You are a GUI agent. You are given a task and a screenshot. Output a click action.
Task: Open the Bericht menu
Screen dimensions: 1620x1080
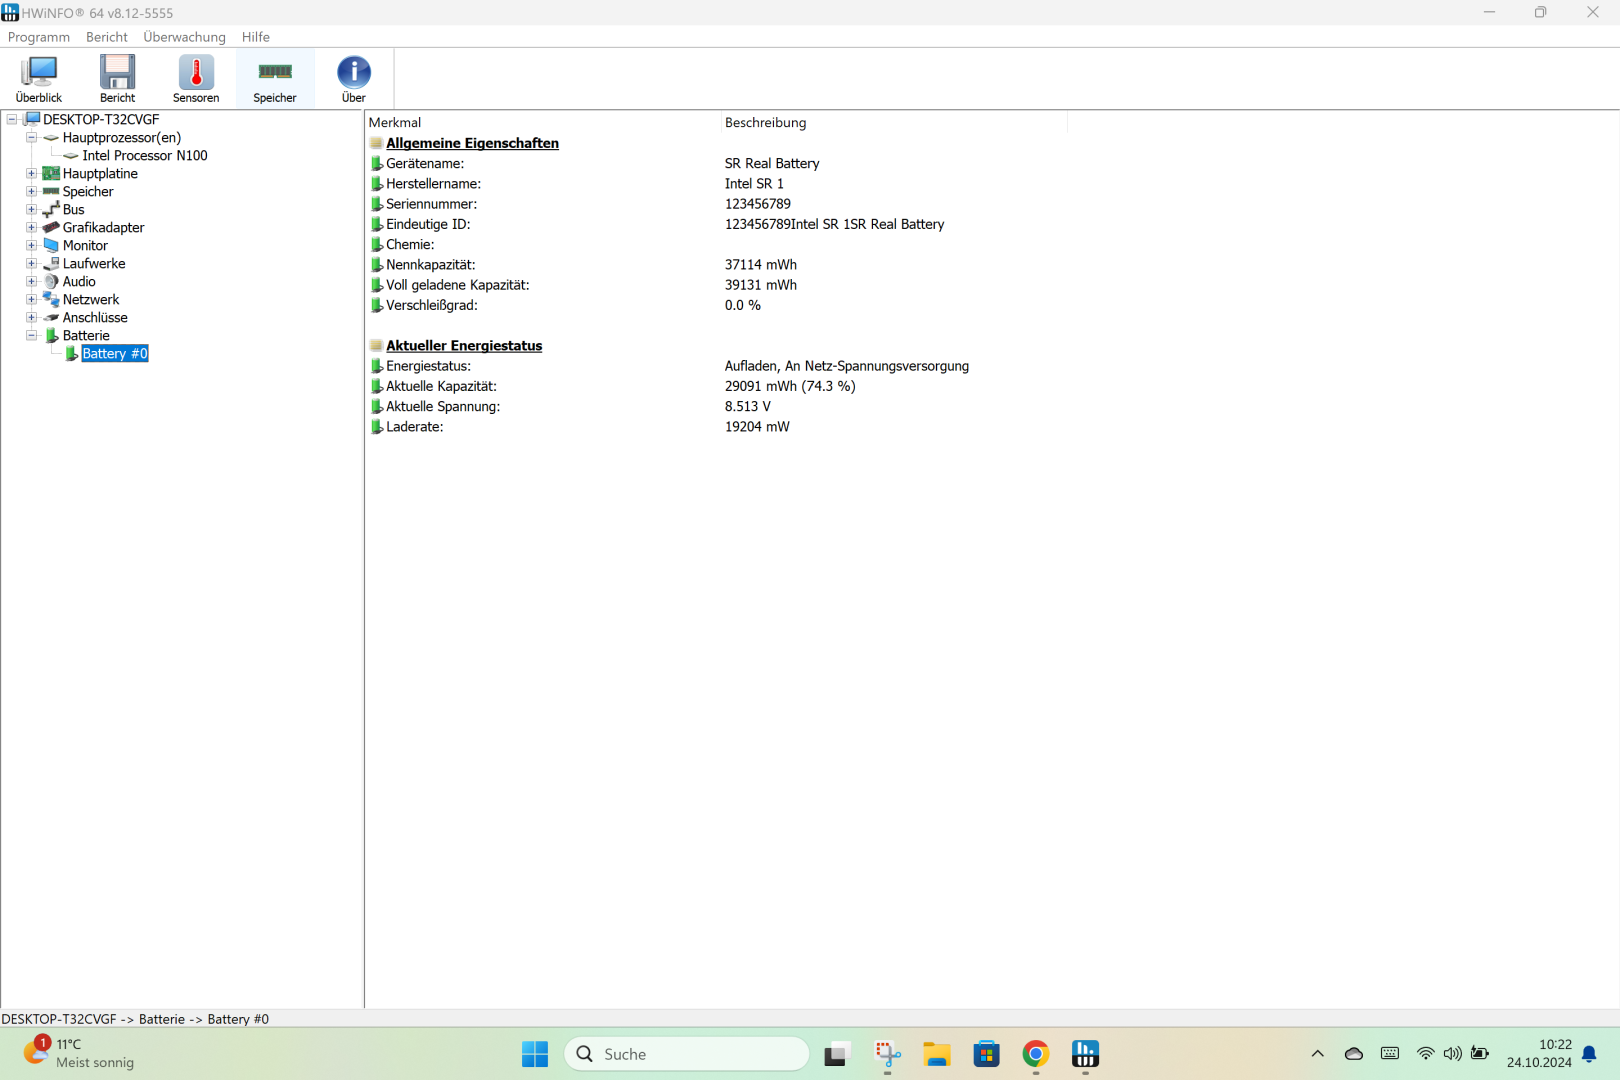coord(107,37)
